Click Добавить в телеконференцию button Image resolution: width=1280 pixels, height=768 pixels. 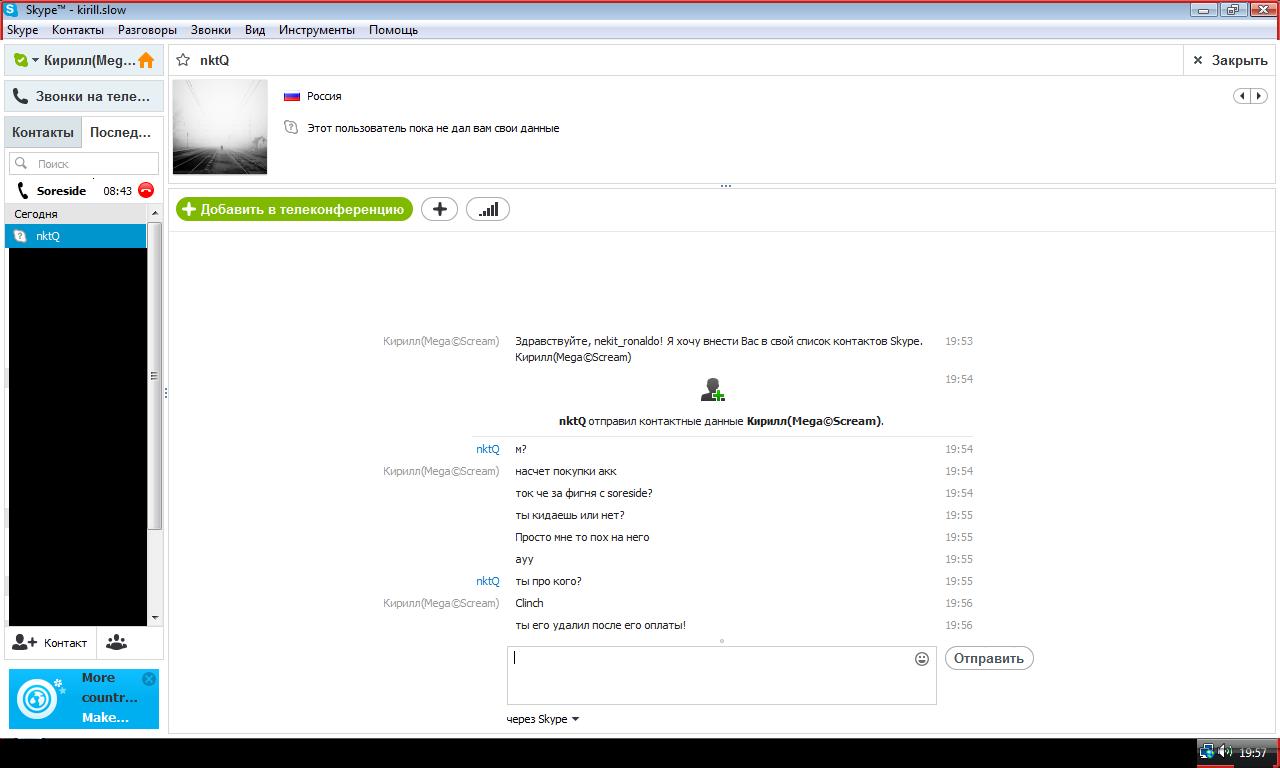[294, 209]
